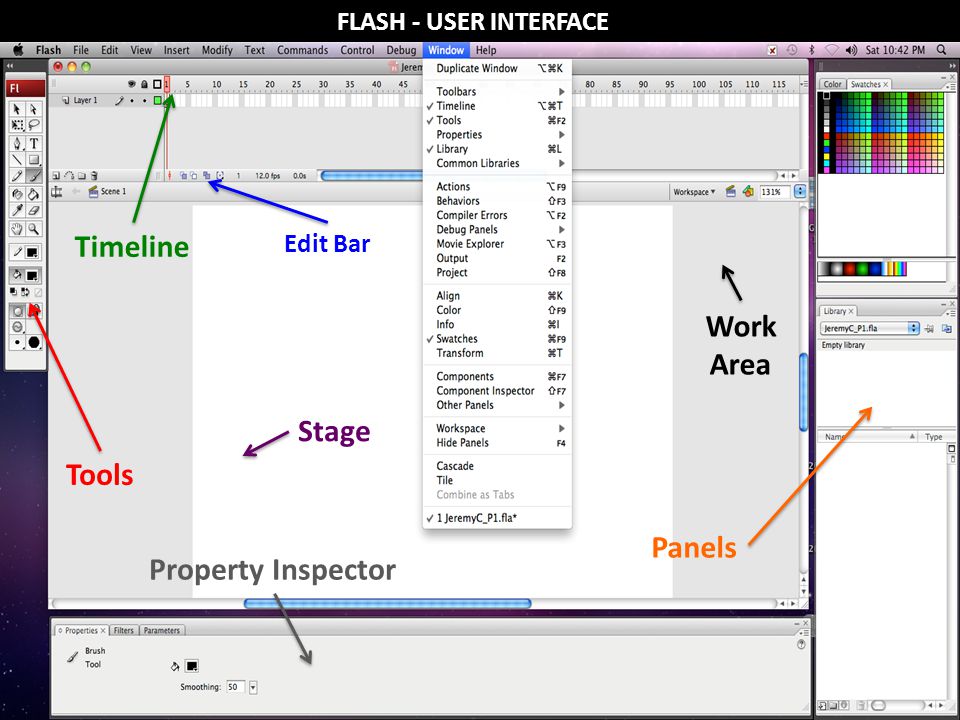Click the New Library Panel icon
This screenshot has height=720, width=960.
947,328
